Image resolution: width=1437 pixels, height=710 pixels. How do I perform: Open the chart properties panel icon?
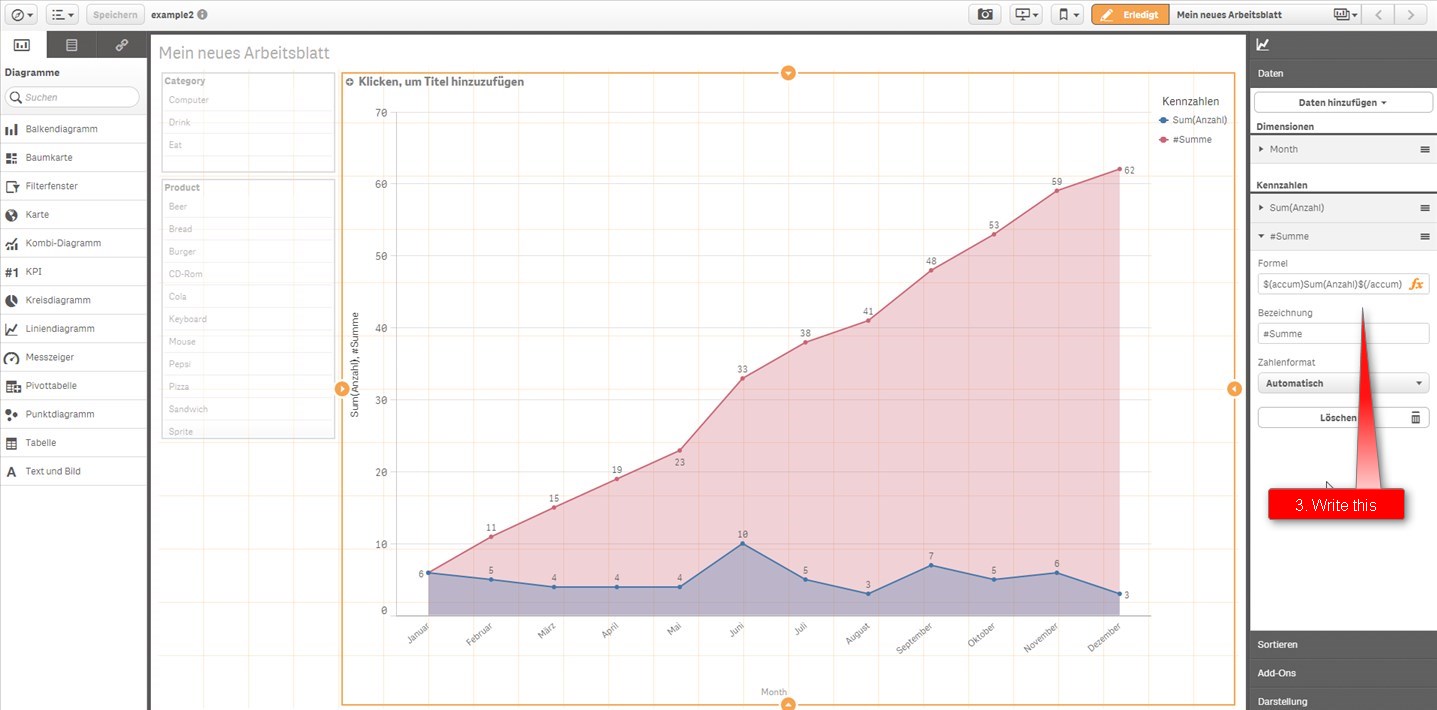(x=1263, y=44)
